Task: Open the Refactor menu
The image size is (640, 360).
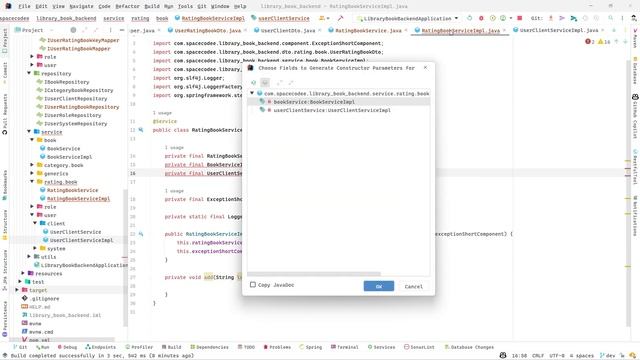Action: point(127,6)
